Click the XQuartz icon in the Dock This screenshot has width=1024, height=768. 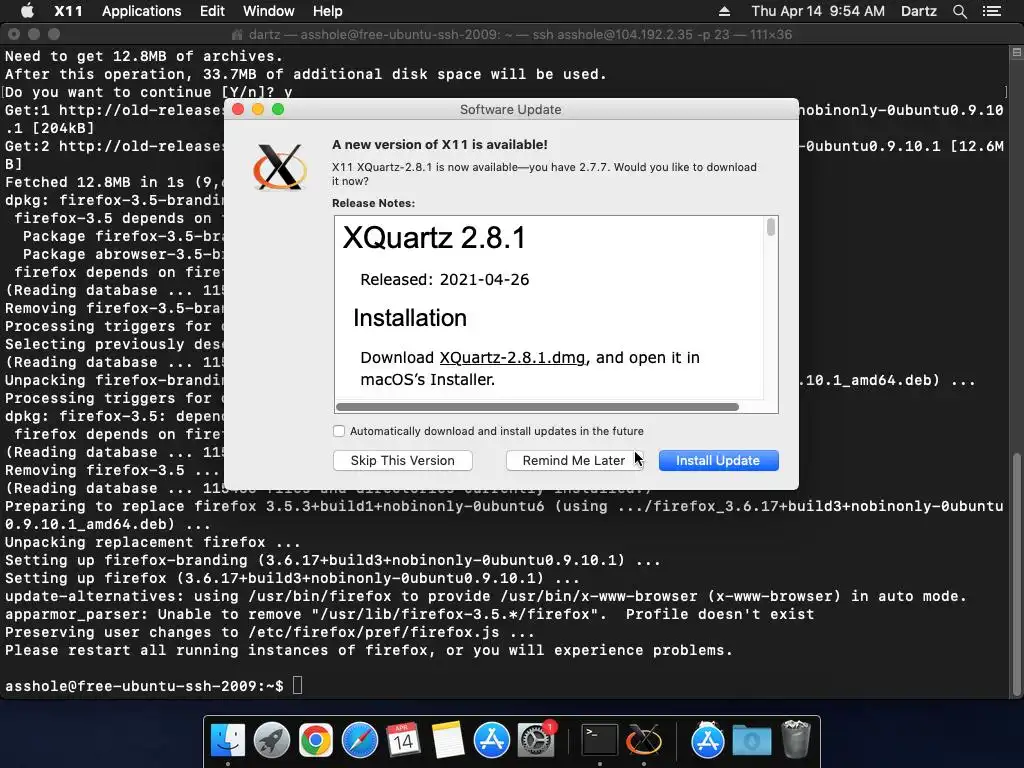[x=644, y=741]
